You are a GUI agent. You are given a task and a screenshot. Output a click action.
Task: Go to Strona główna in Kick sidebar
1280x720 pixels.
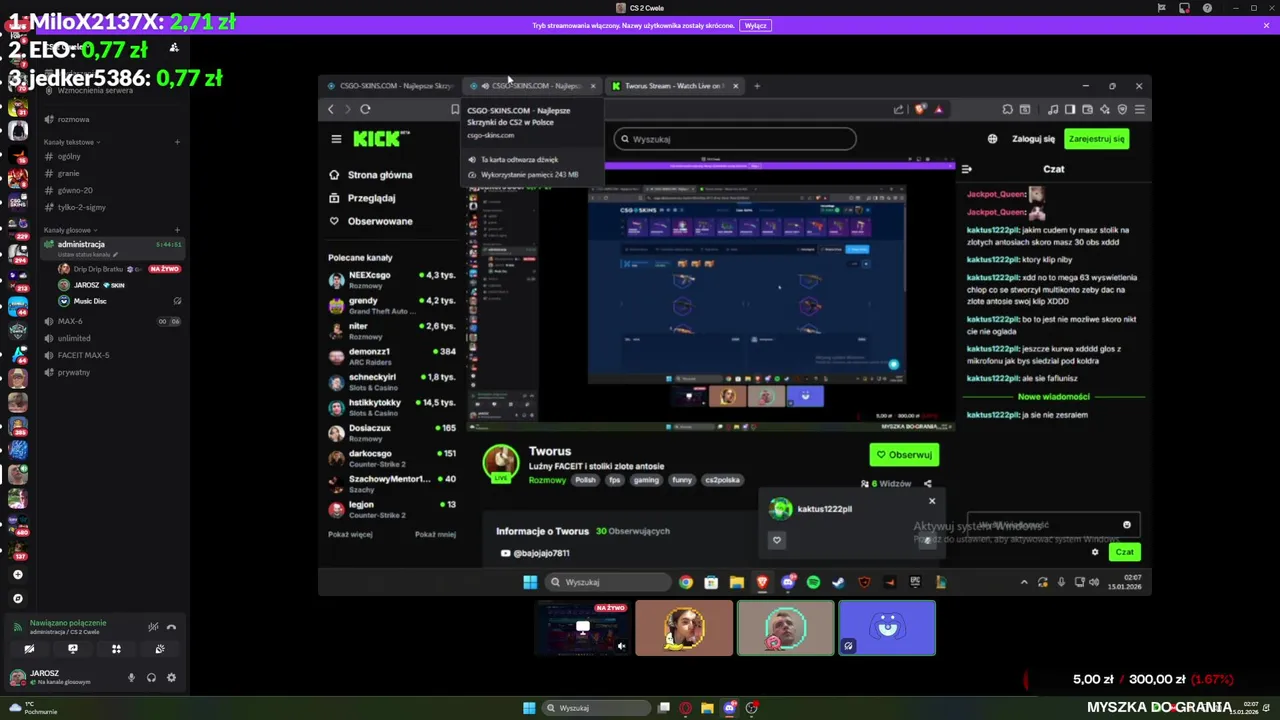[371, 175]
